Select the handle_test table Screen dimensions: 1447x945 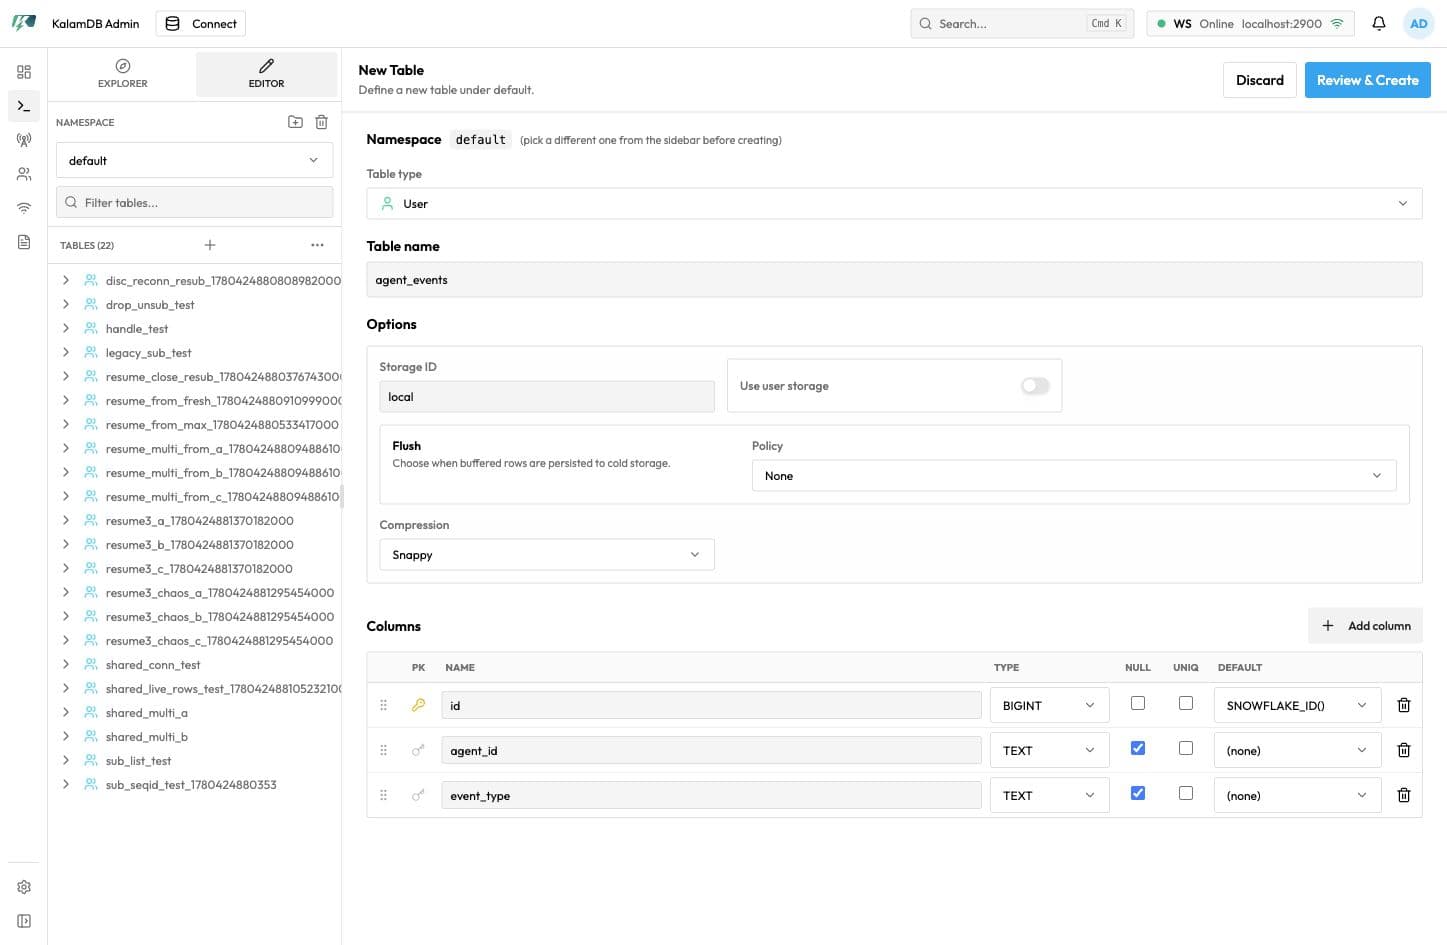137,329
